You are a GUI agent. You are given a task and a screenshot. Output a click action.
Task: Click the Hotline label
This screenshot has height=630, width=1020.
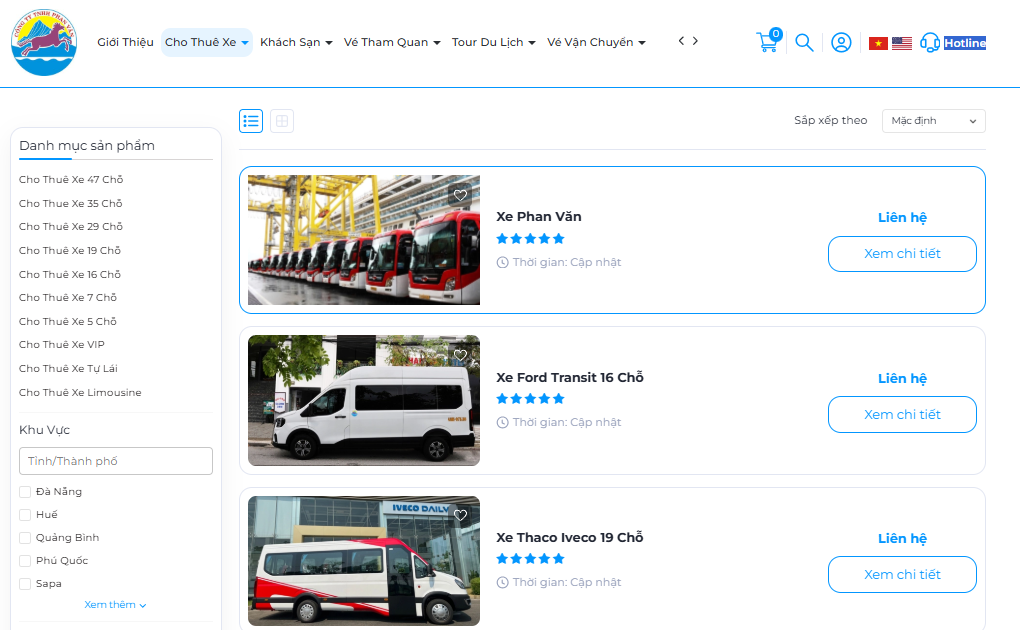(x=965, y=43)
